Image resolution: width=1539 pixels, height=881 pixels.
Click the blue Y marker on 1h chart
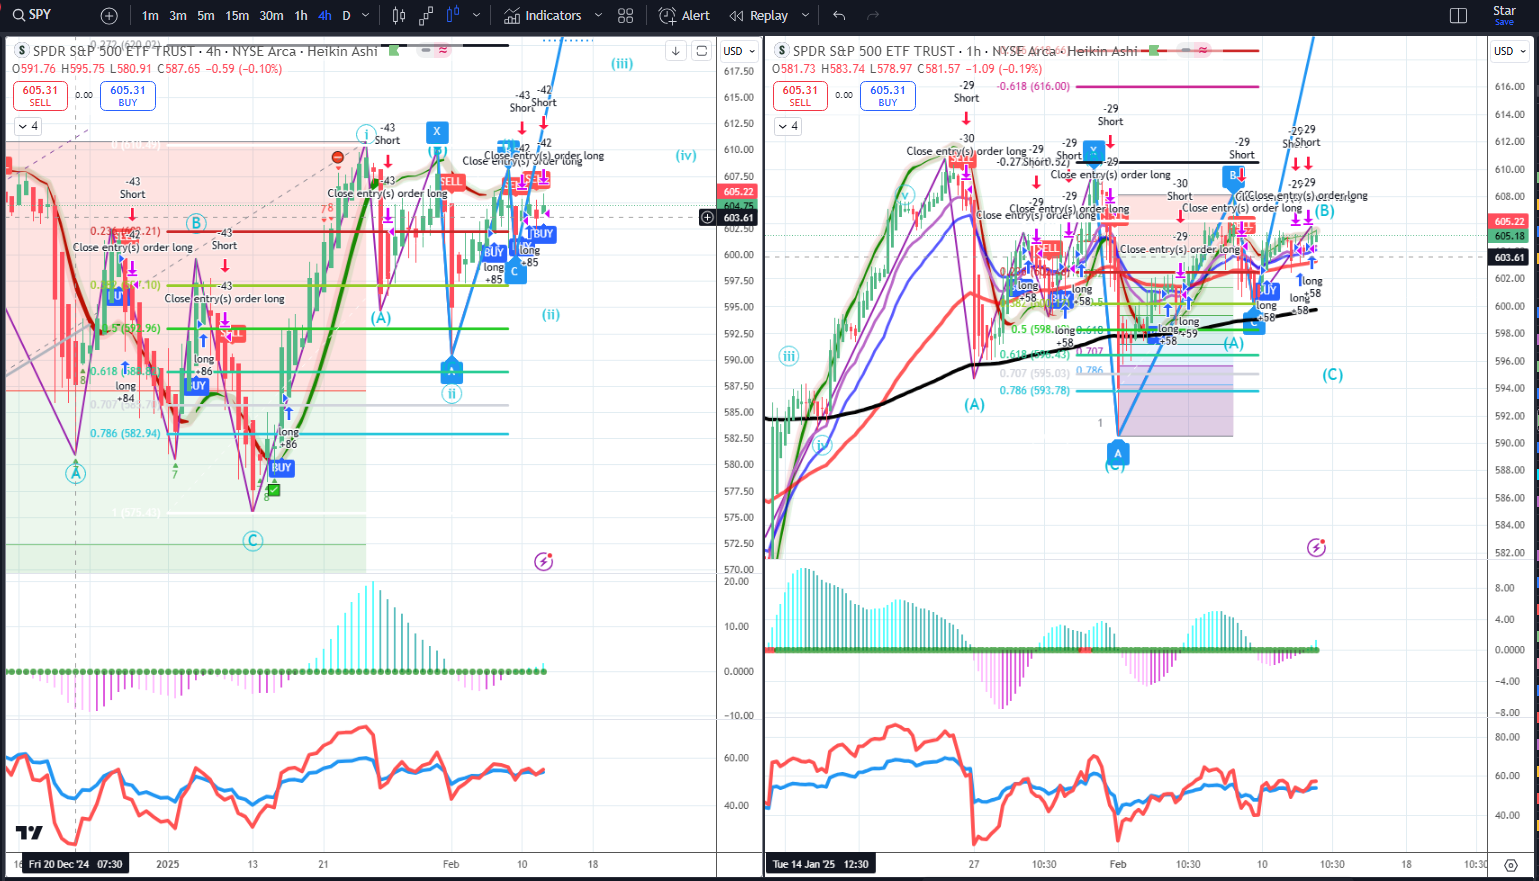point(1094,151)
